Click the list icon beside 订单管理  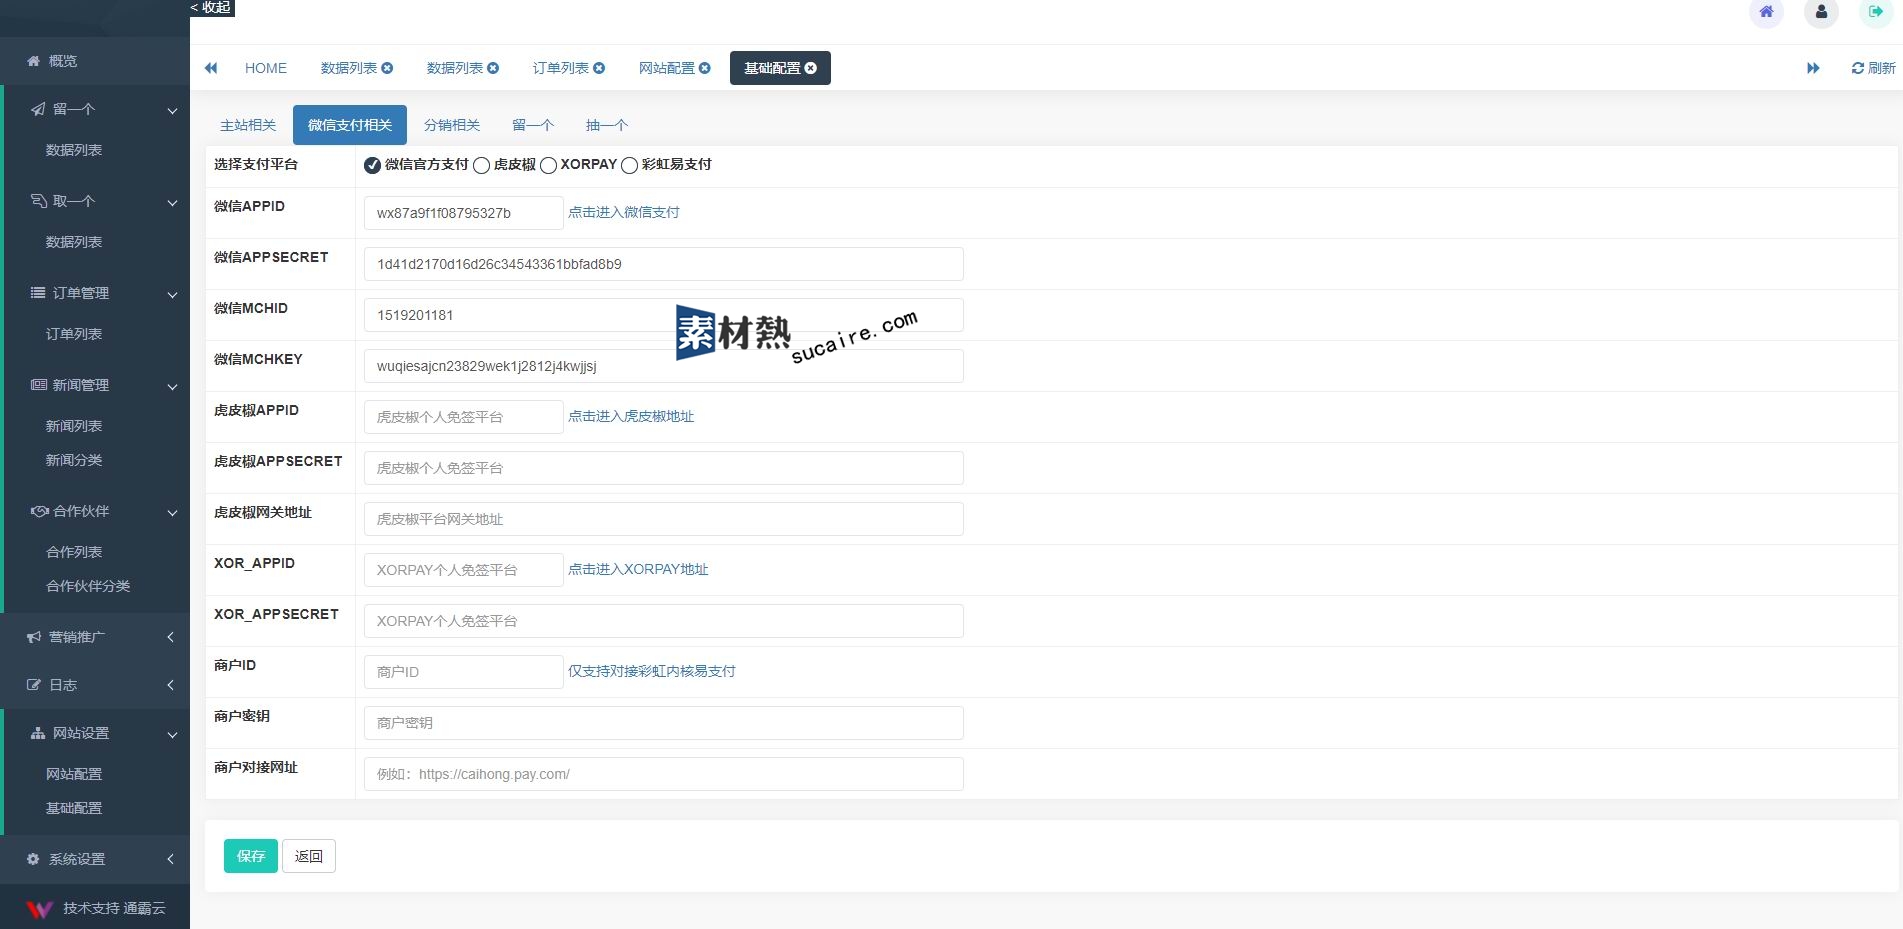(x=38, y=293)
